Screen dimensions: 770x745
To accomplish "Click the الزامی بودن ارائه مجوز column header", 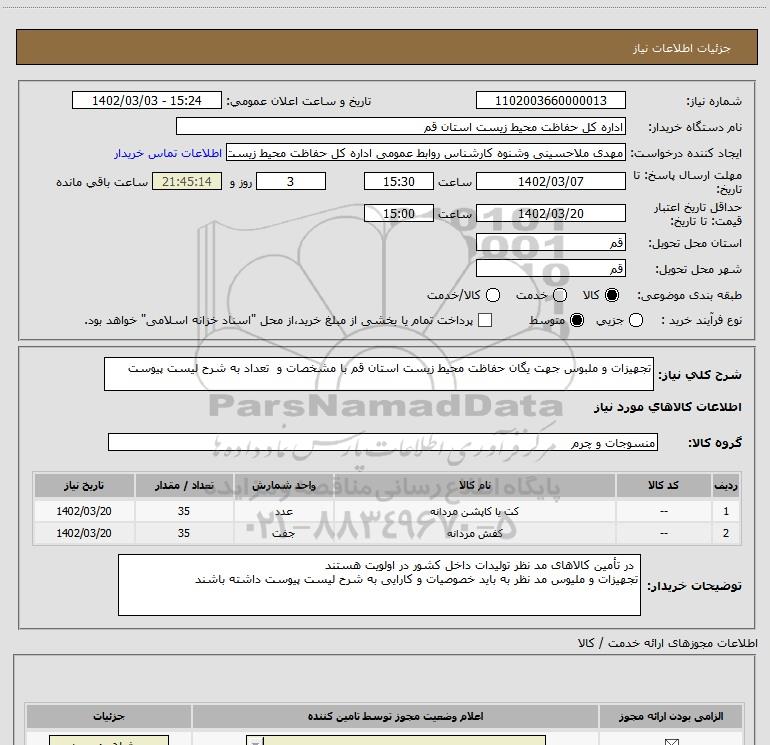I will coord(671,717).
